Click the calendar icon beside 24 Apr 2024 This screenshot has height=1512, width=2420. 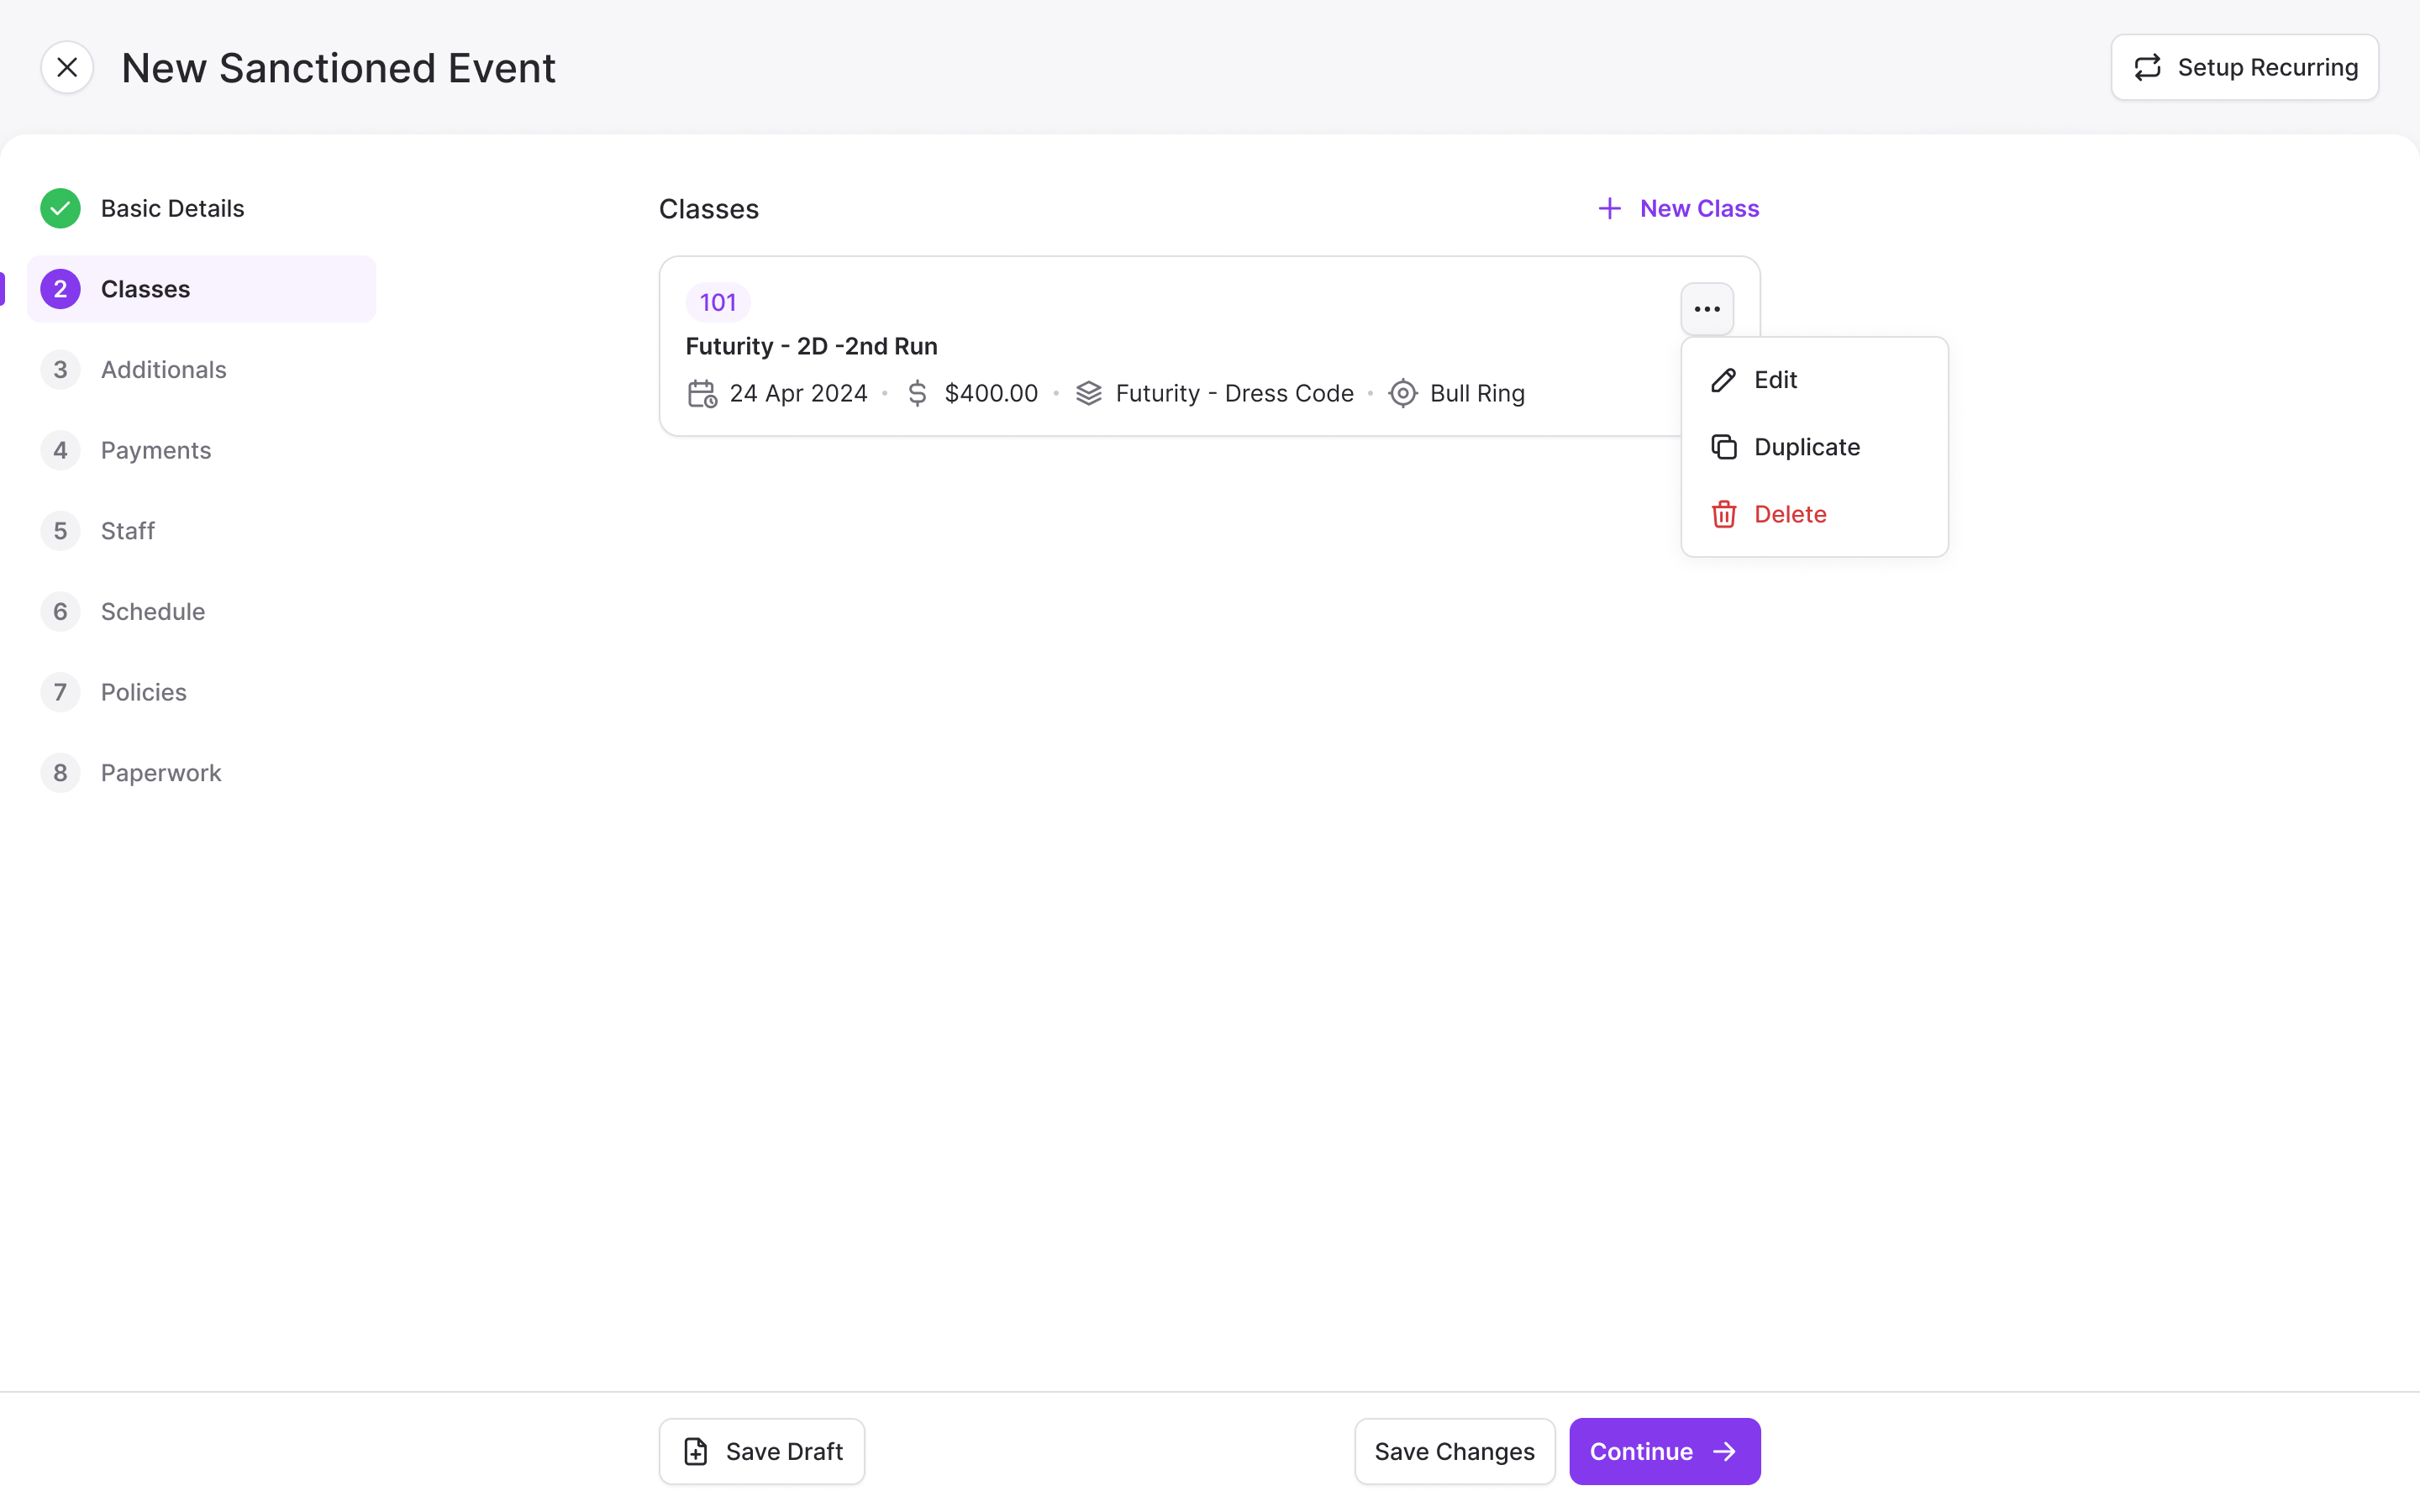click(x=702, y=394)
